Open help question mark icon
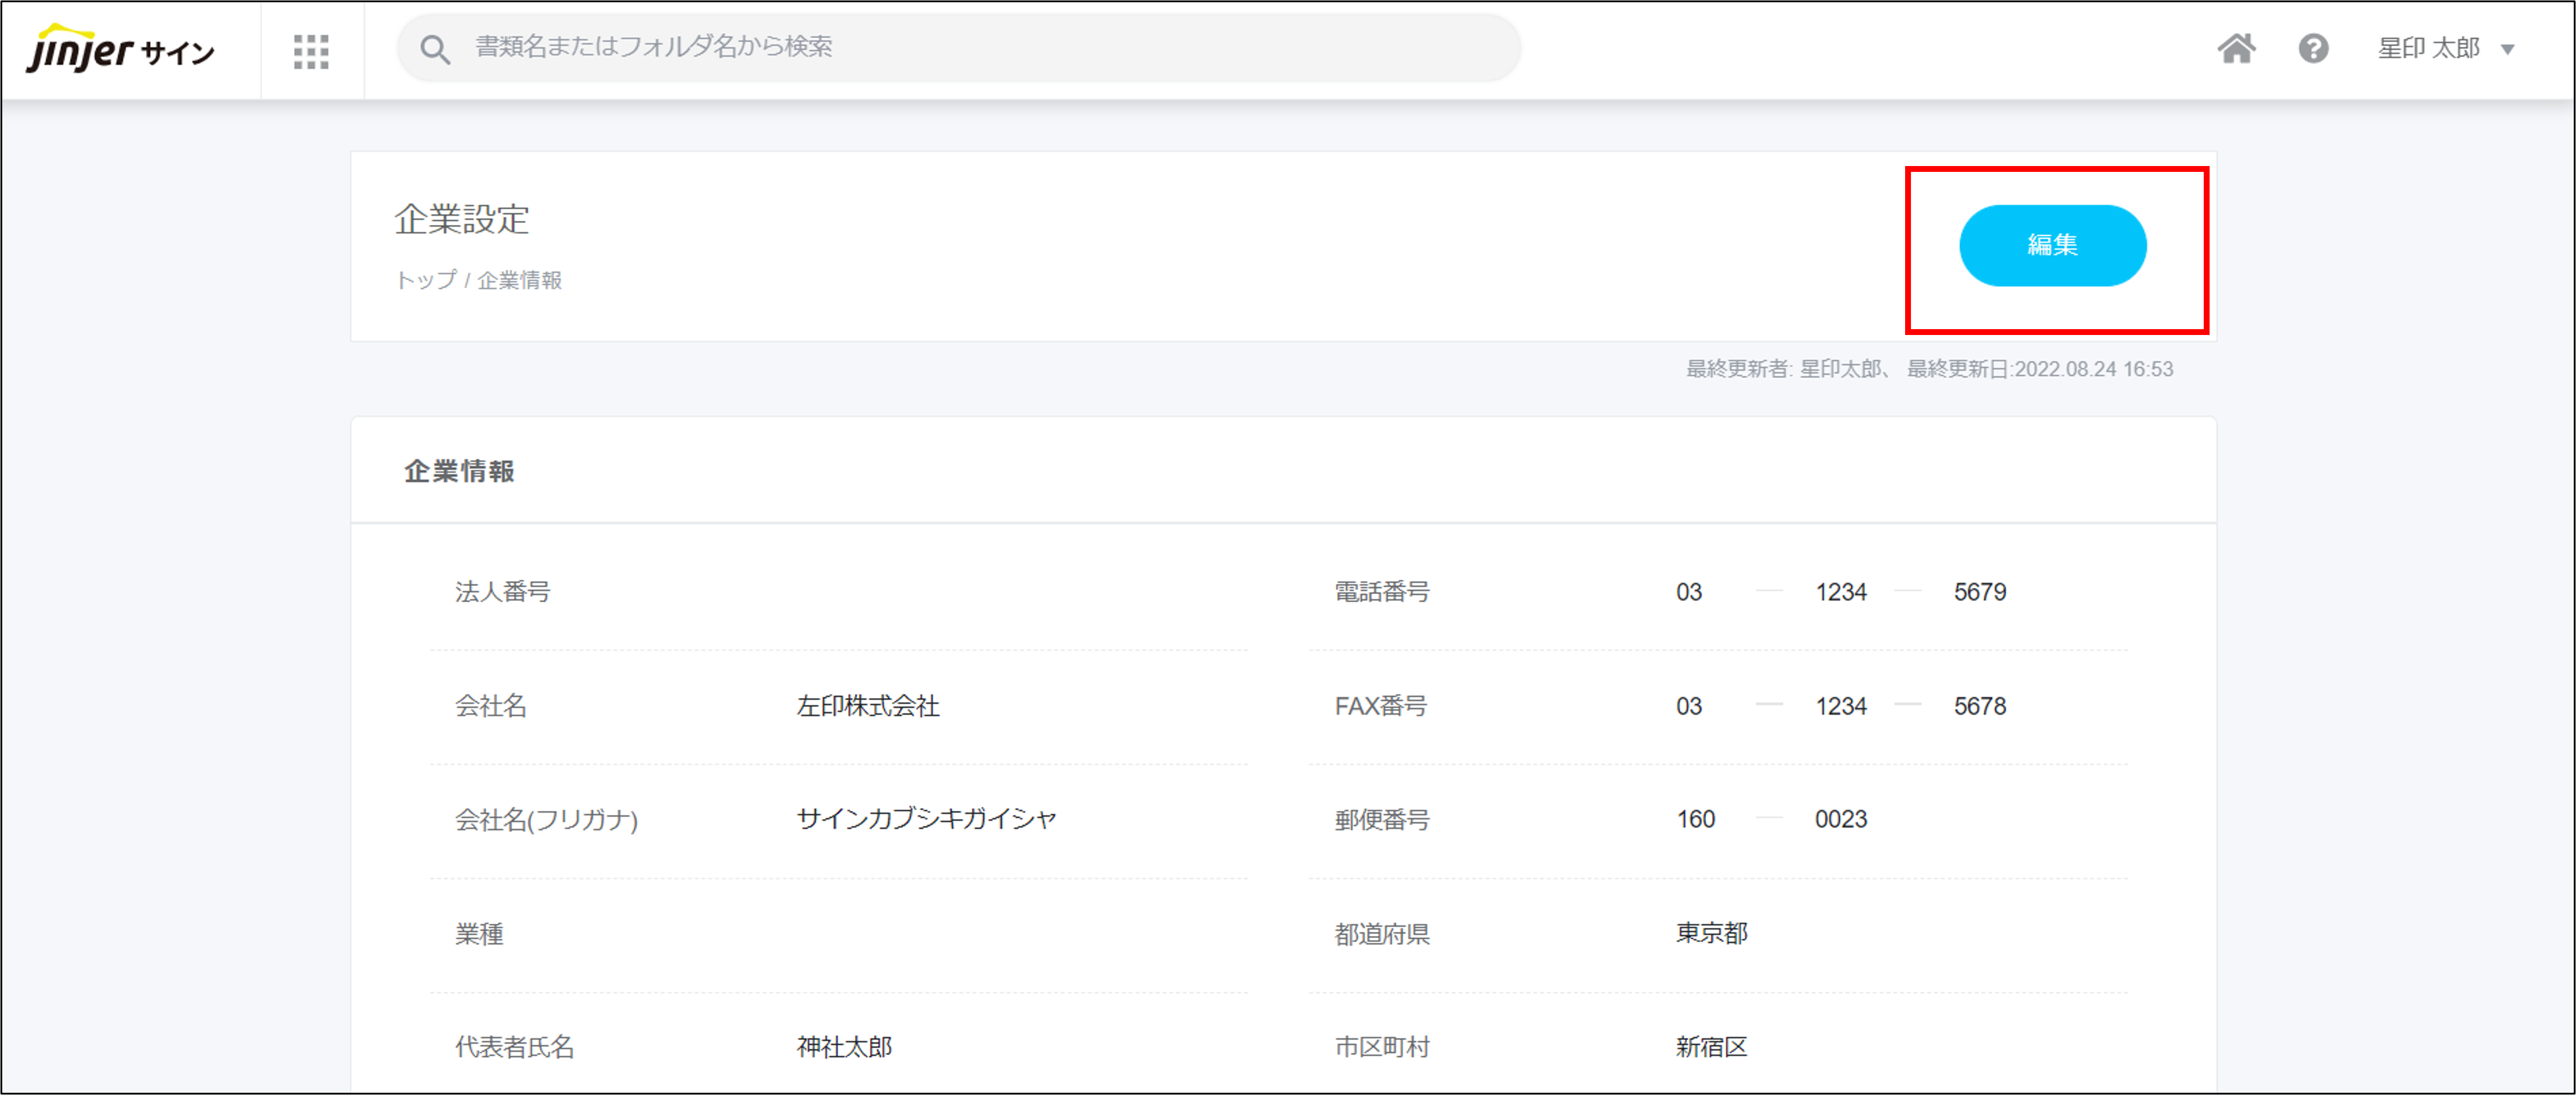 (2313, 48)
